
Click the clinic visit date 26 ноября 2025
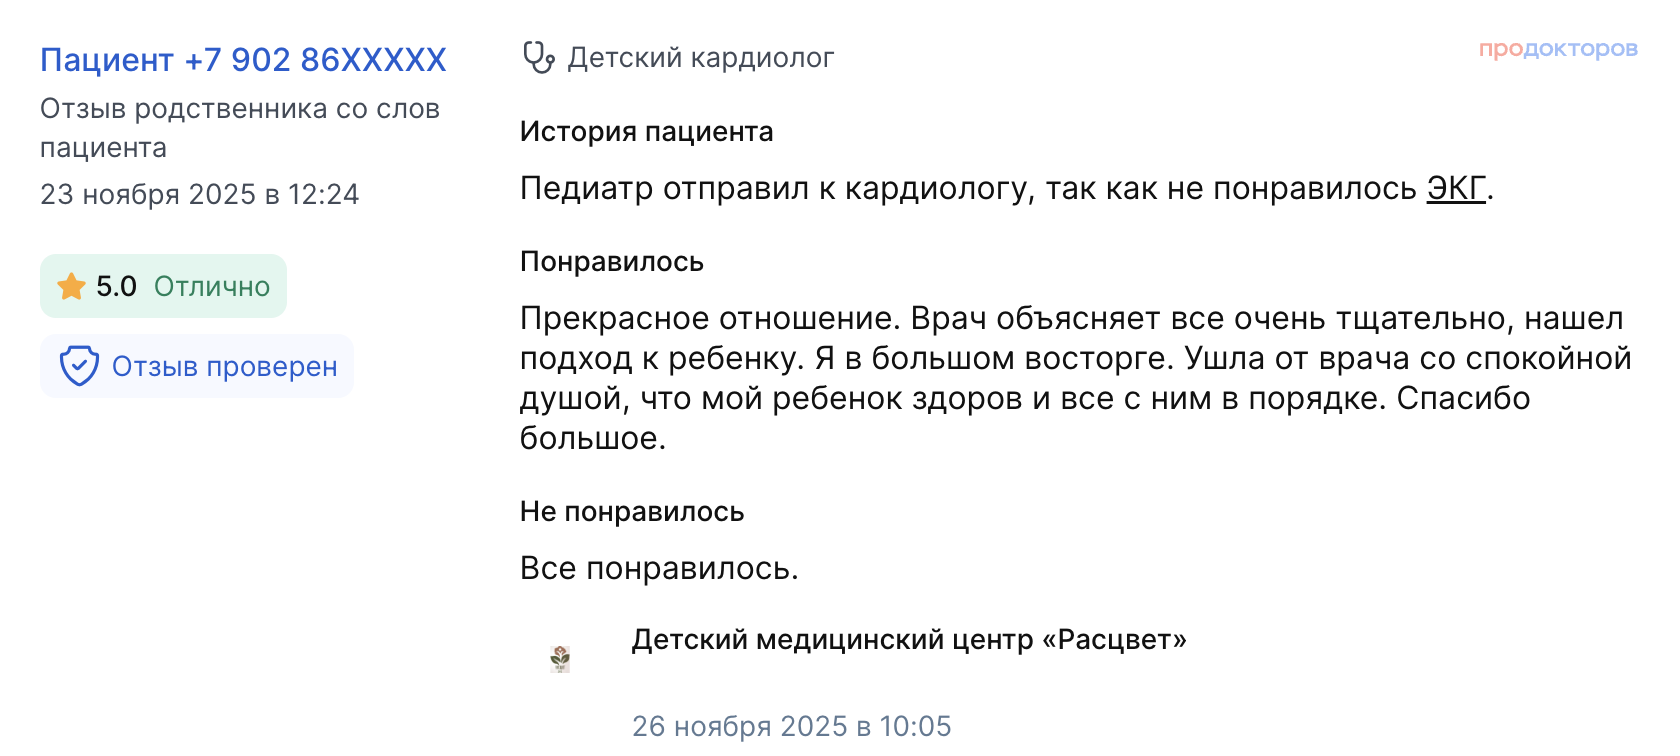(x=791, y=726)
